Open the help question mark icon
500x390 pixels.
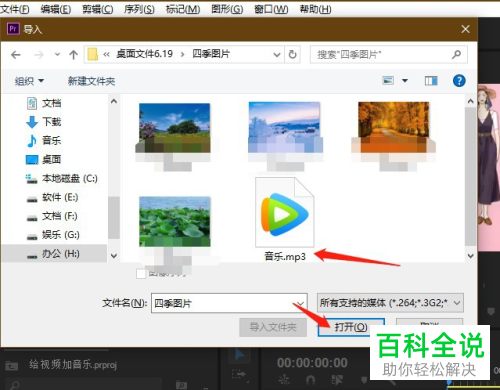click(x=459, y=81)
